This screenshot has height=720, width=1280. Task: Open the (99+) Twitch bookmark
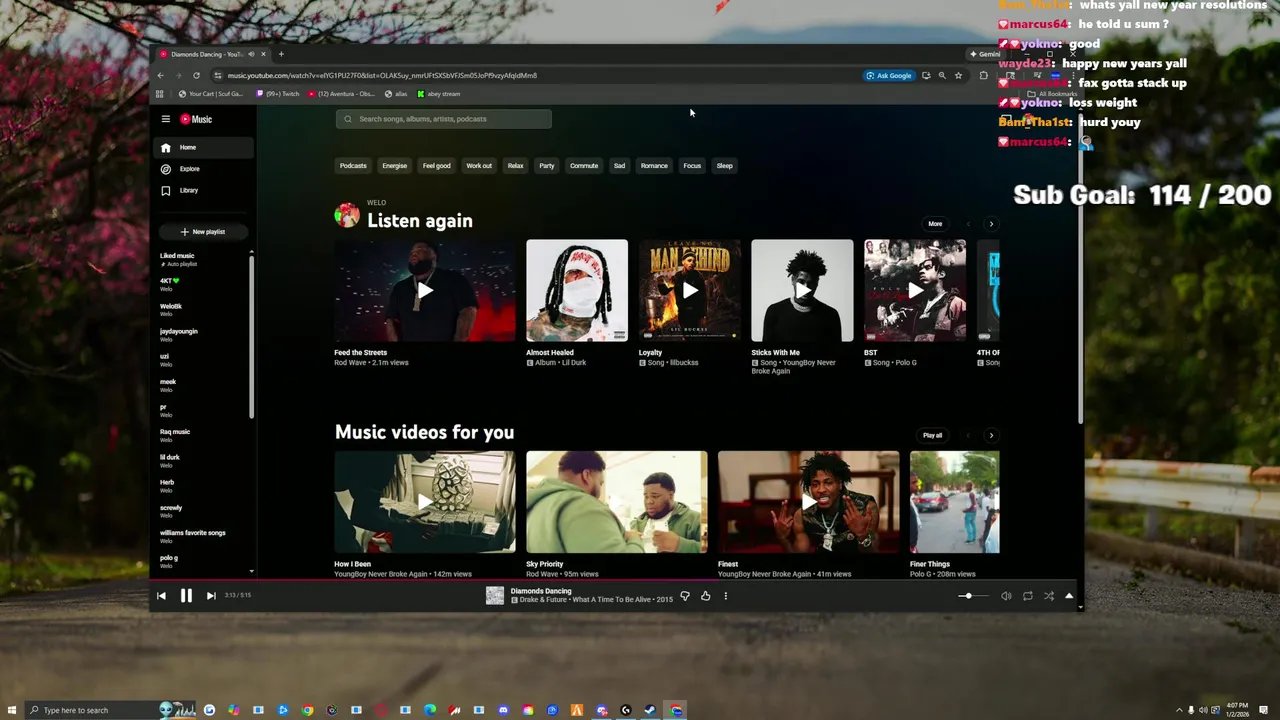(278, 94)
